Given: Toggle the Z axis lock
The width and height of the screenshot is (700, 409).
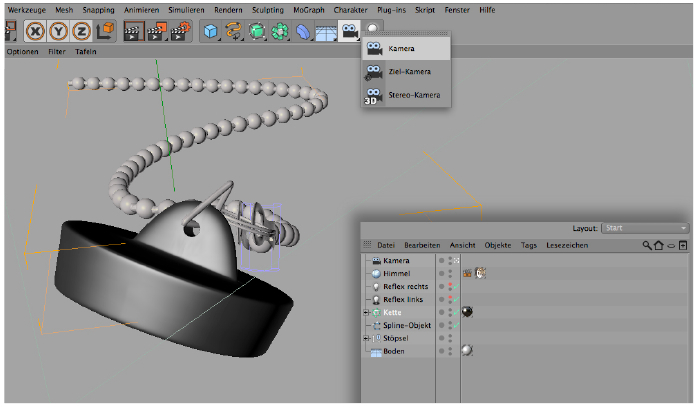Looking at the screenshot, I should point(82,31).
